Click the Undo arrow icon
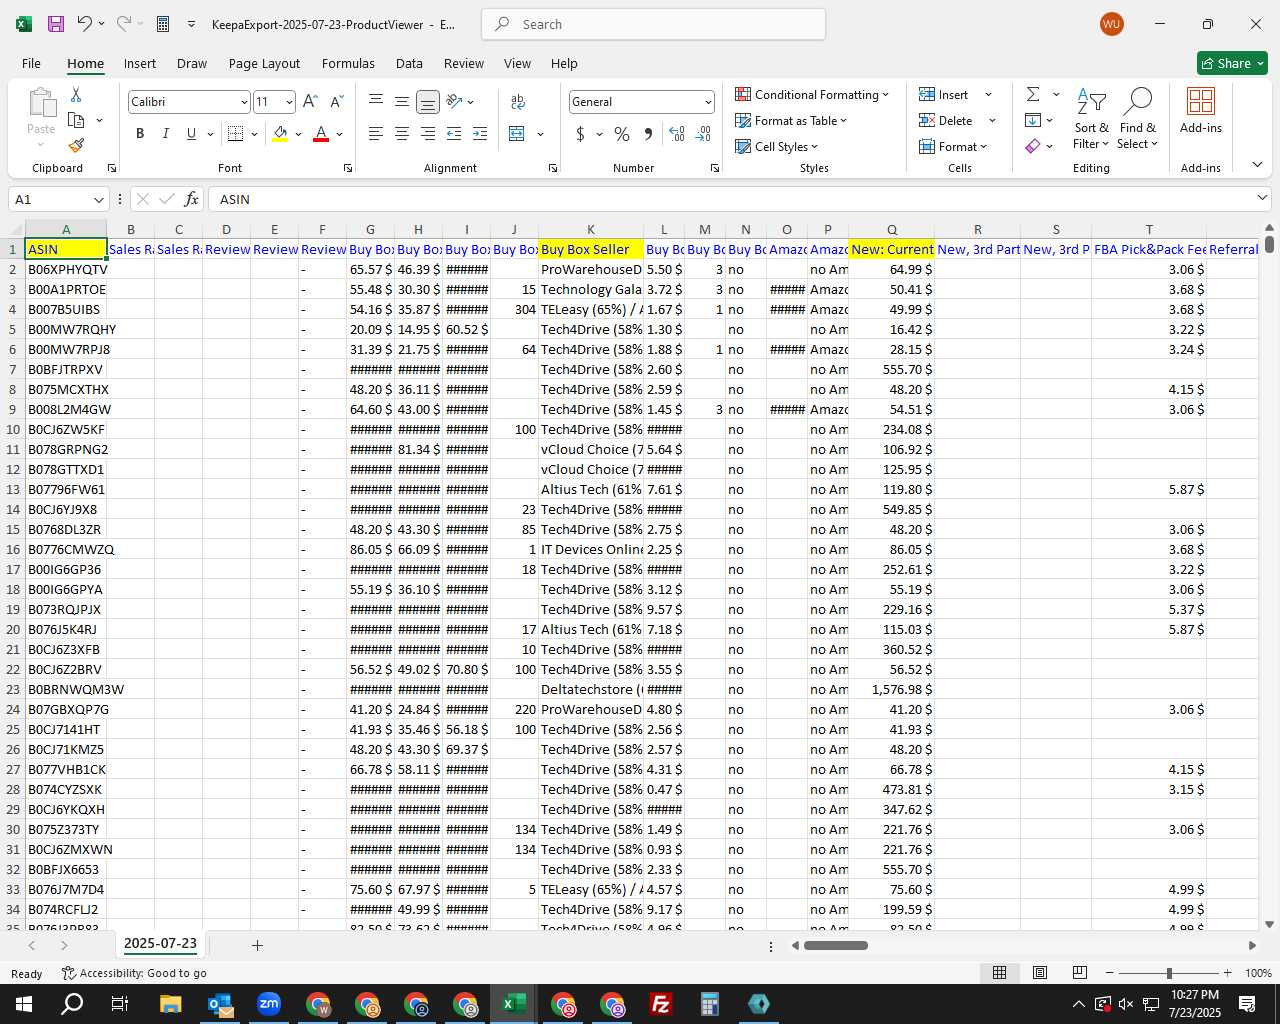 [x=85, y=24]
